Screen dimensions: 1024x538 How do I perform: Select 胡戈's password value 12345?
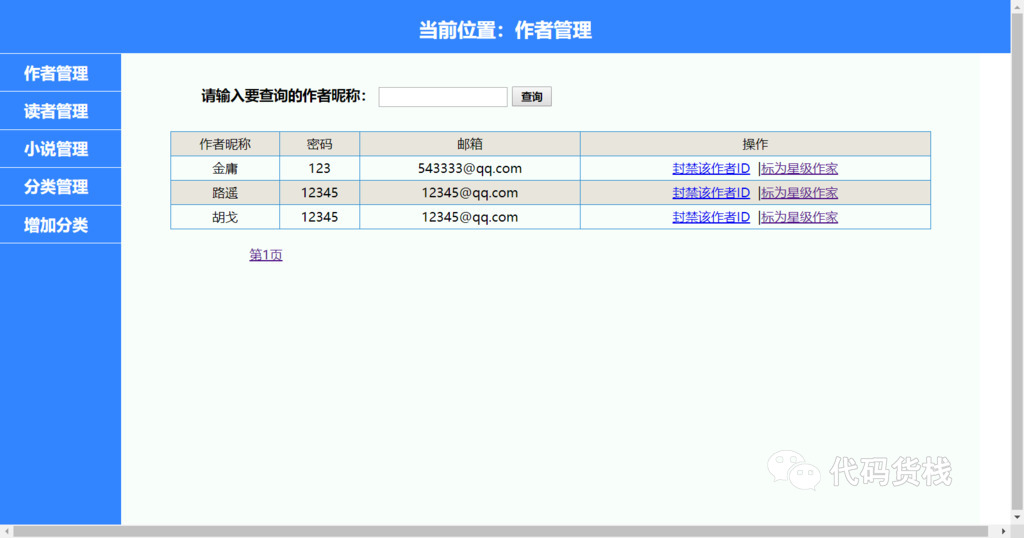coord(319,217)
